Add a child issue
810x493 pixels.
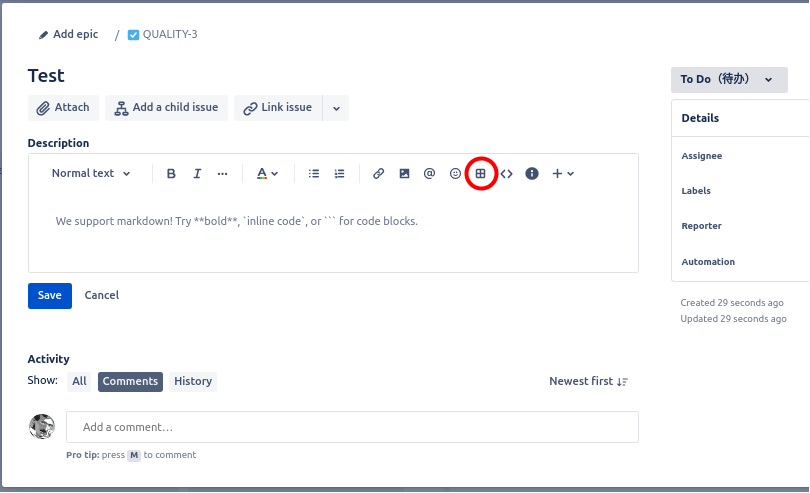(x=166, y=108)
